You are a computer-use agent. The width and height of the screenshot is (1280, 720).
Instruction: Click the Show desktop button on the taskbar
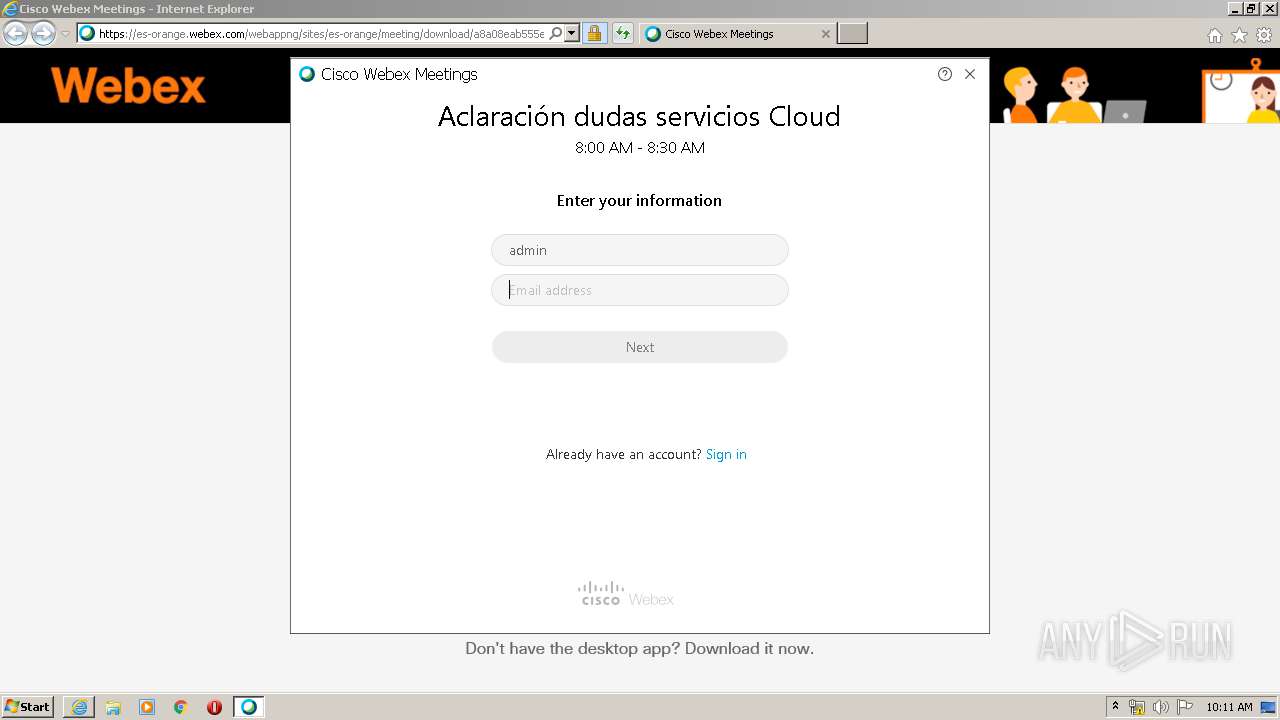click(x=1269, y=707)
